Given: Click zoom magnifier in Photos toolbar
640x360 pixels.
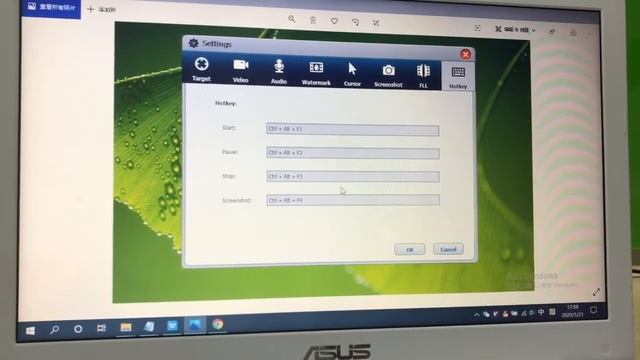Looking at the screenshot, I should pyautogui.click(x=291, y=19).
